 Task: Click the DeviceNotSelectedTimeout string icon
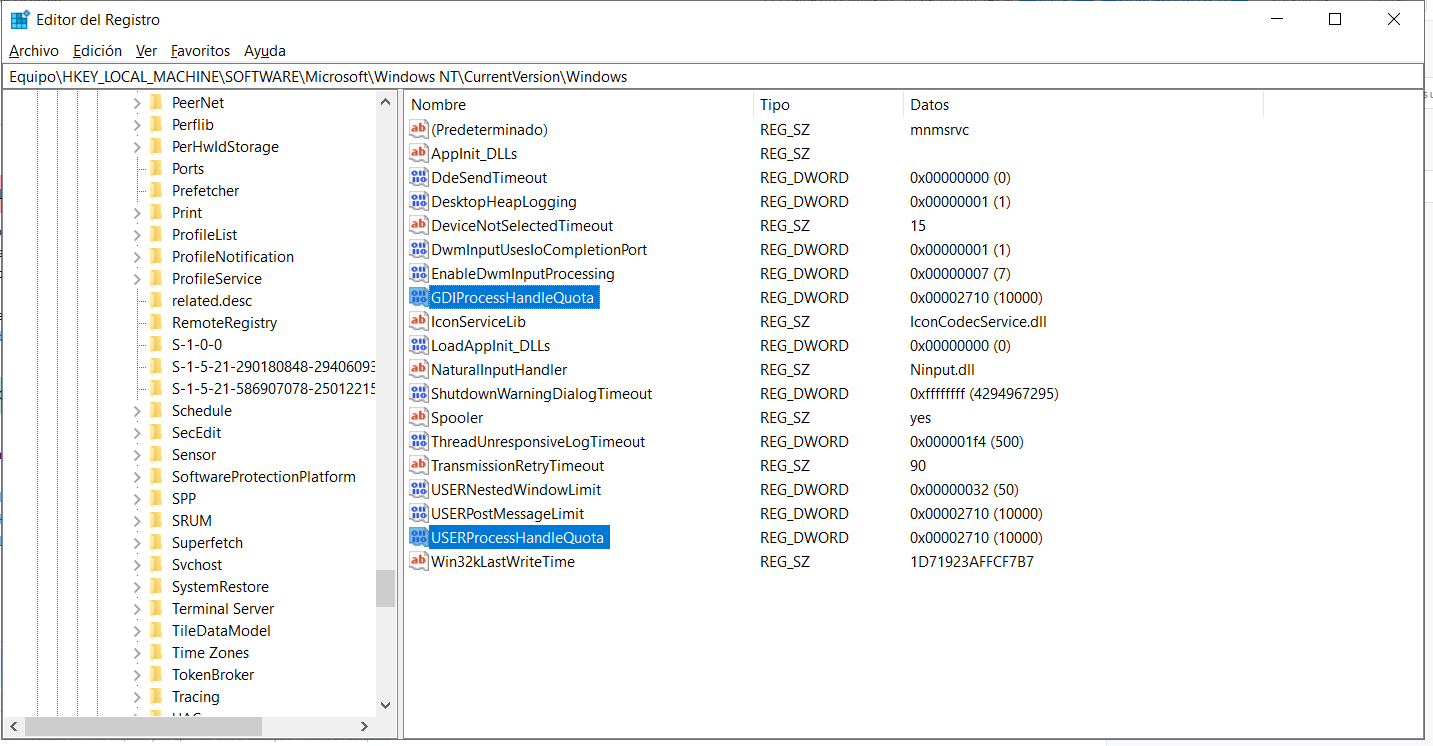pyautogui.click(x=419, y=225)
